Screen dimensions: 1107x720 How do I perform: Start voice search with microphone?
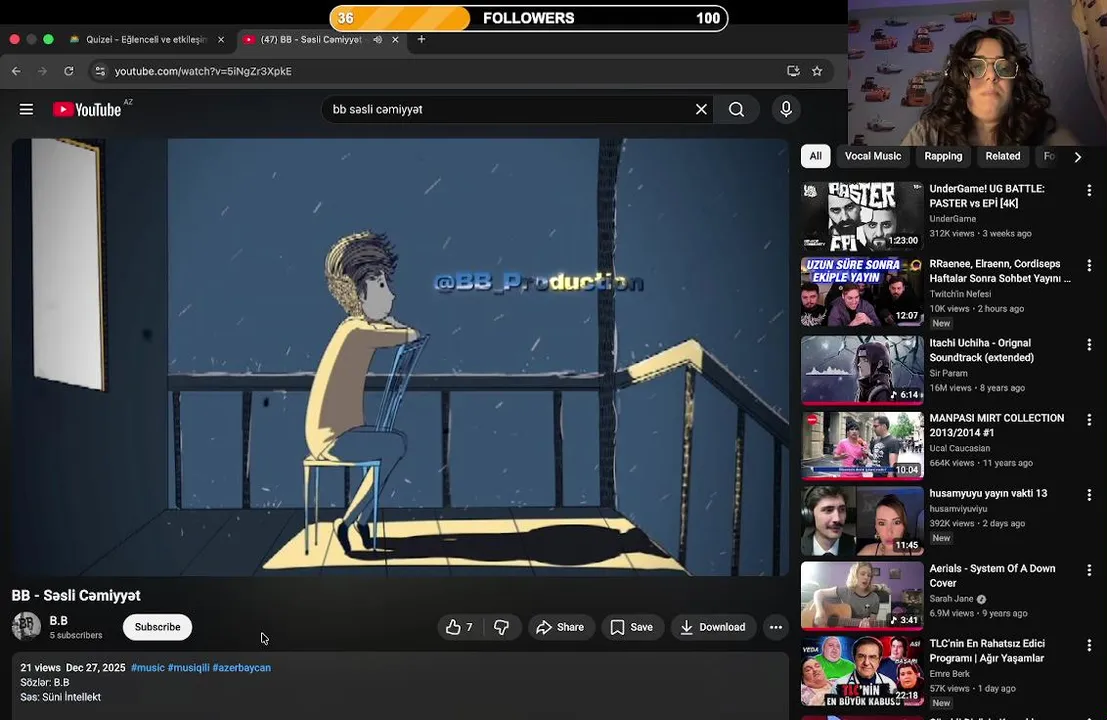[x=786, y=109]
